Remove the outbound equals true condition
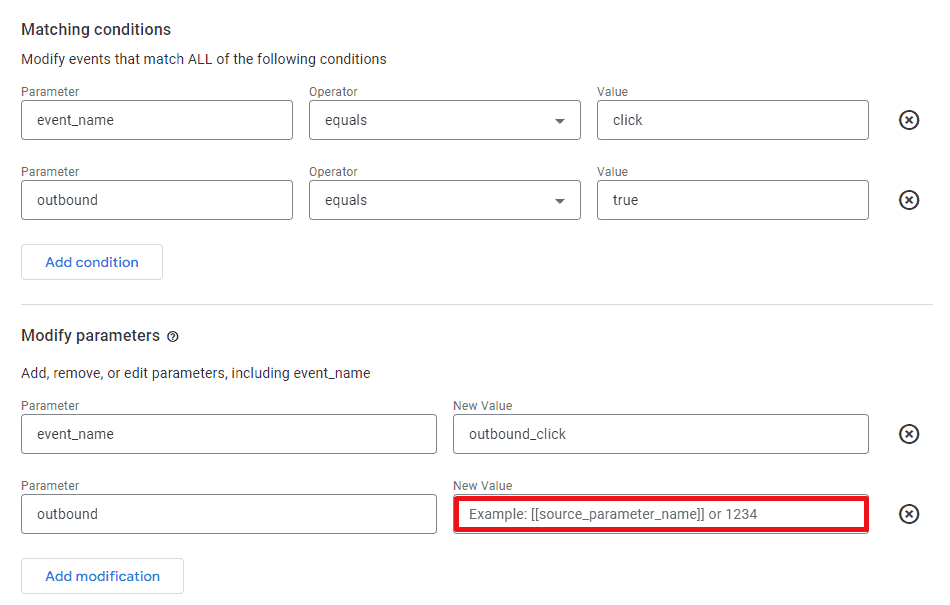 (908, 199)
